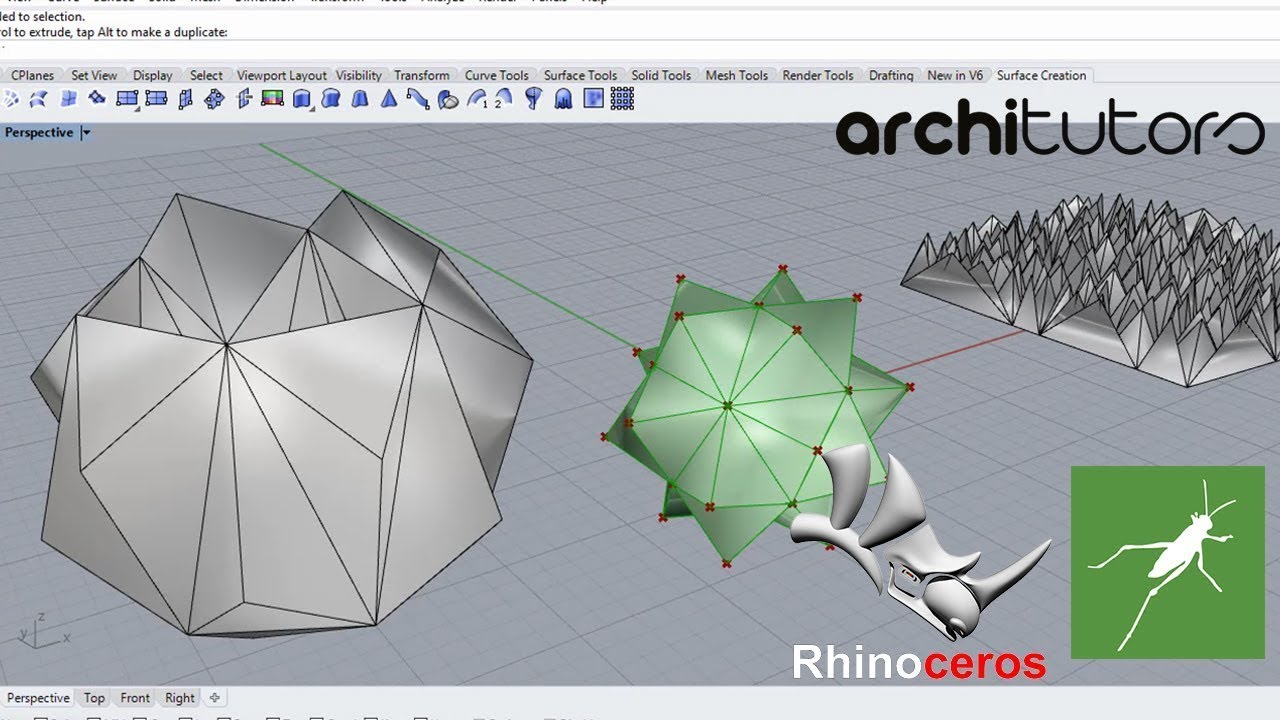Open the Select toolbar tab
1280x720 pixels.
click(x=206, y=75)
